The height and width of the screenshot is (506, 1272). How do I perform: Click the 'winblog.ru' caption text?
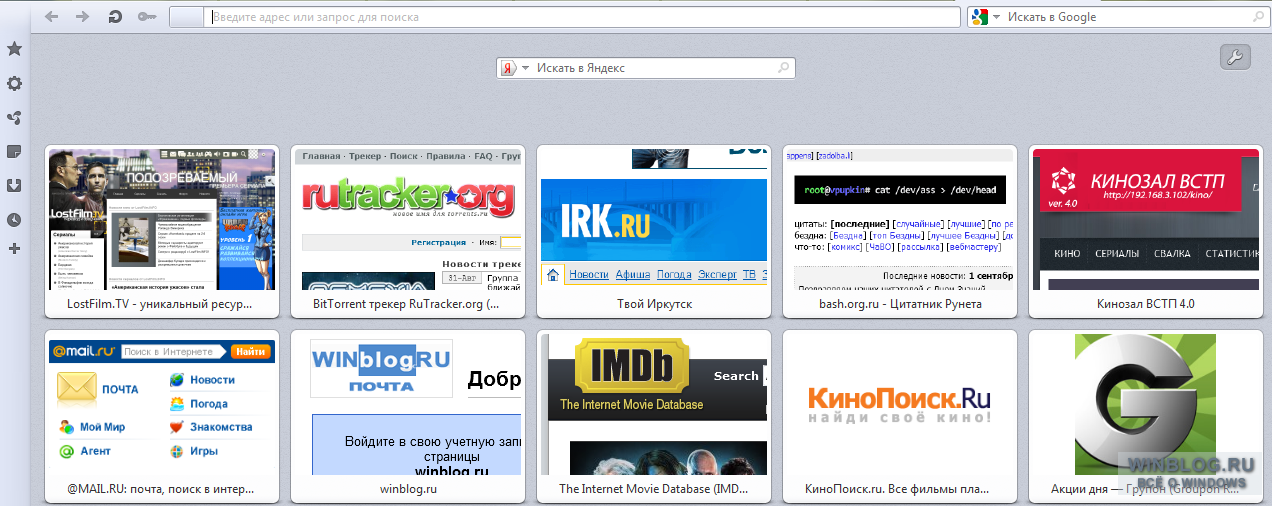pyautogui.click(x=408, y=490)
